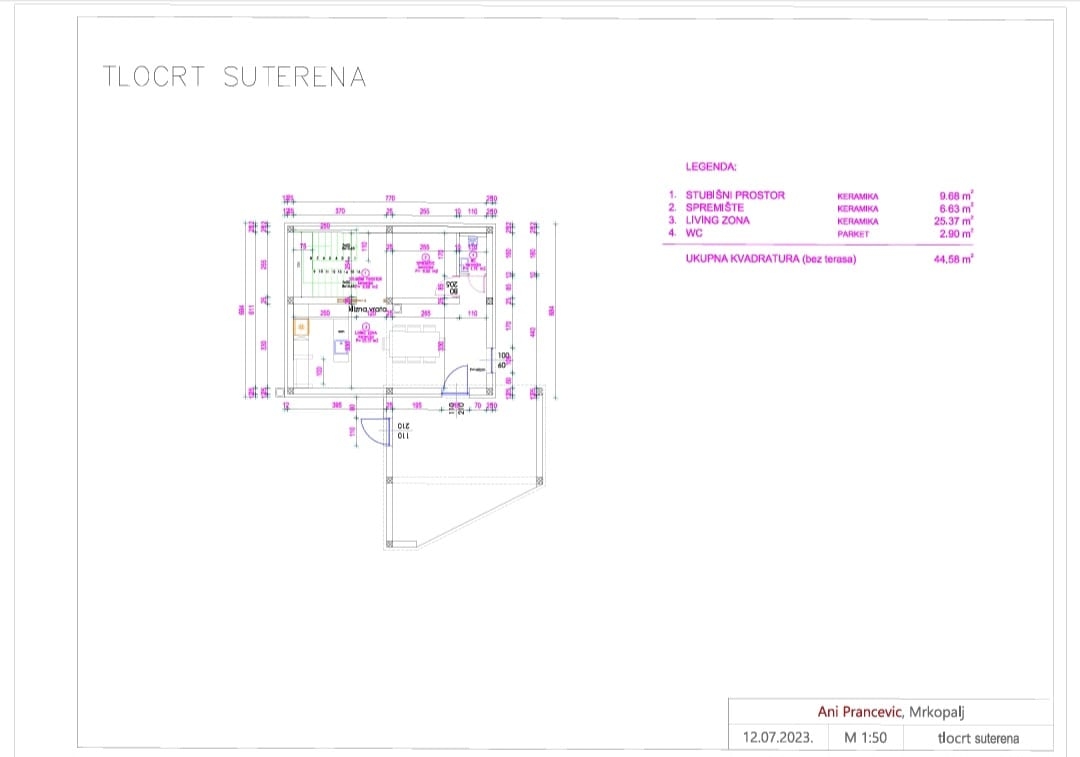The height and width of the screenshot is (757, 1080).
Task: Click the 'M 1:50' scale cell
Action: click(x=863, y=738)
